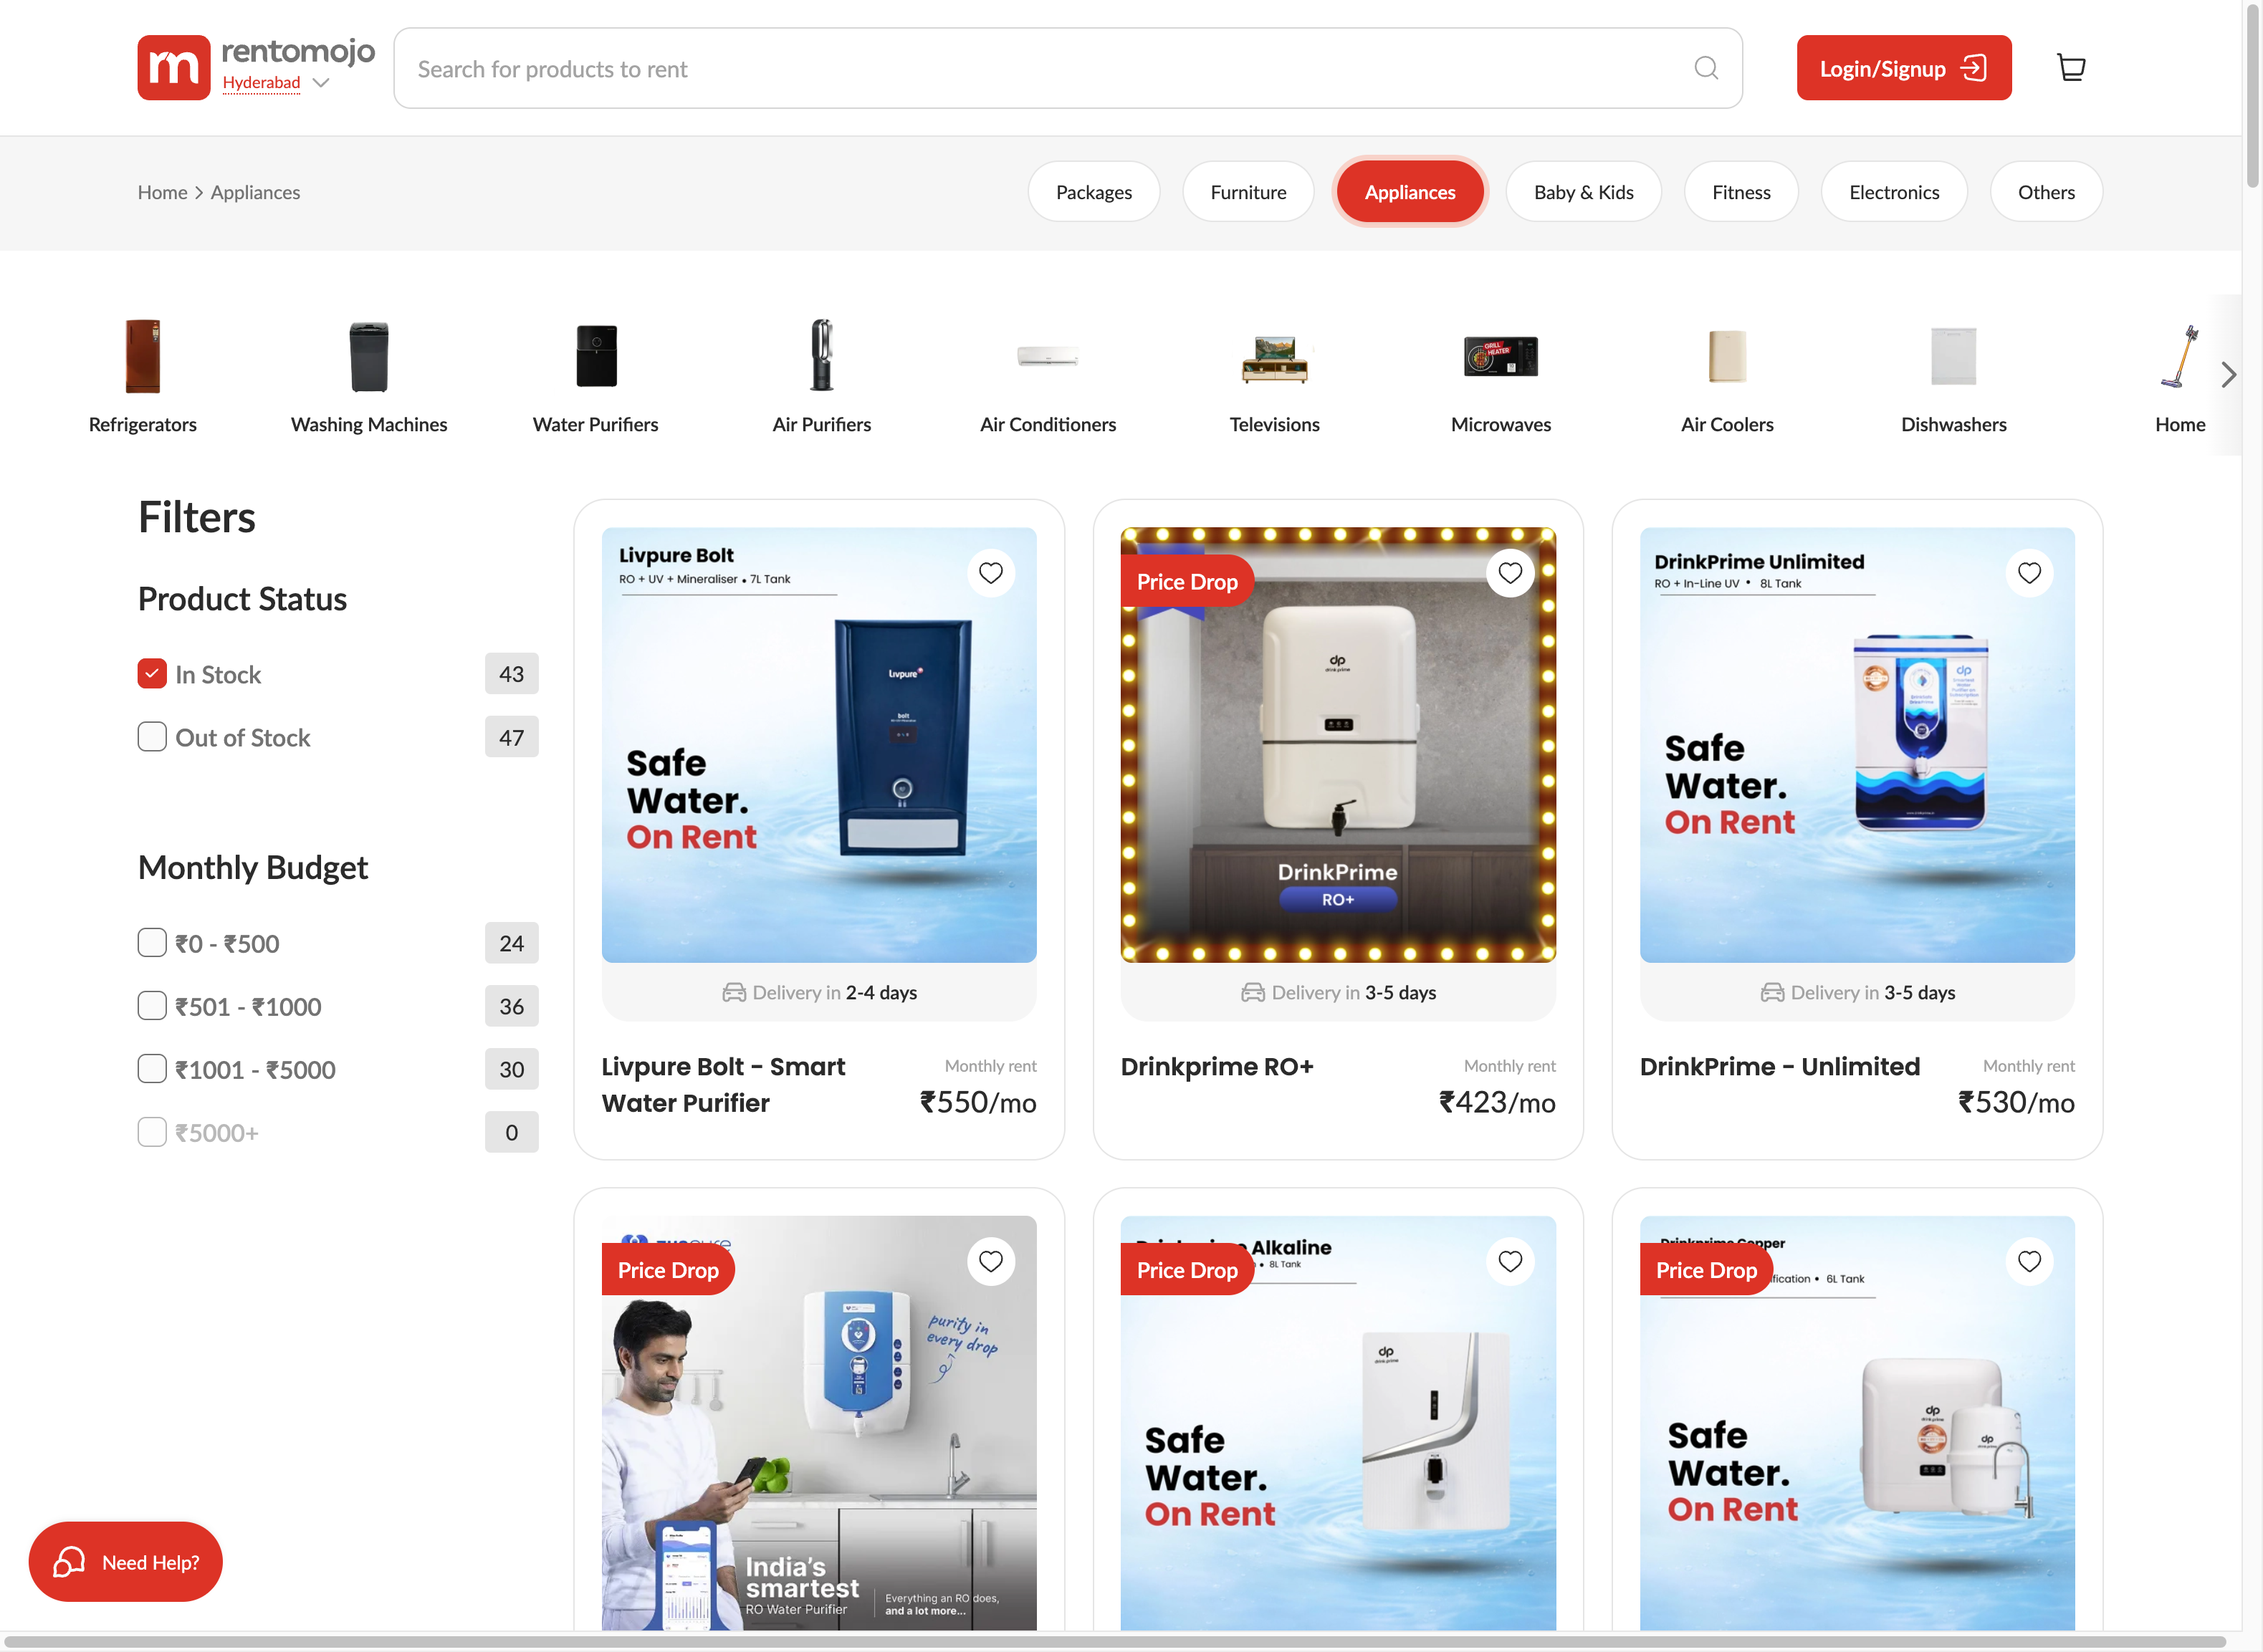Open the Dishwashers category icon

(x=1953, y=356)
